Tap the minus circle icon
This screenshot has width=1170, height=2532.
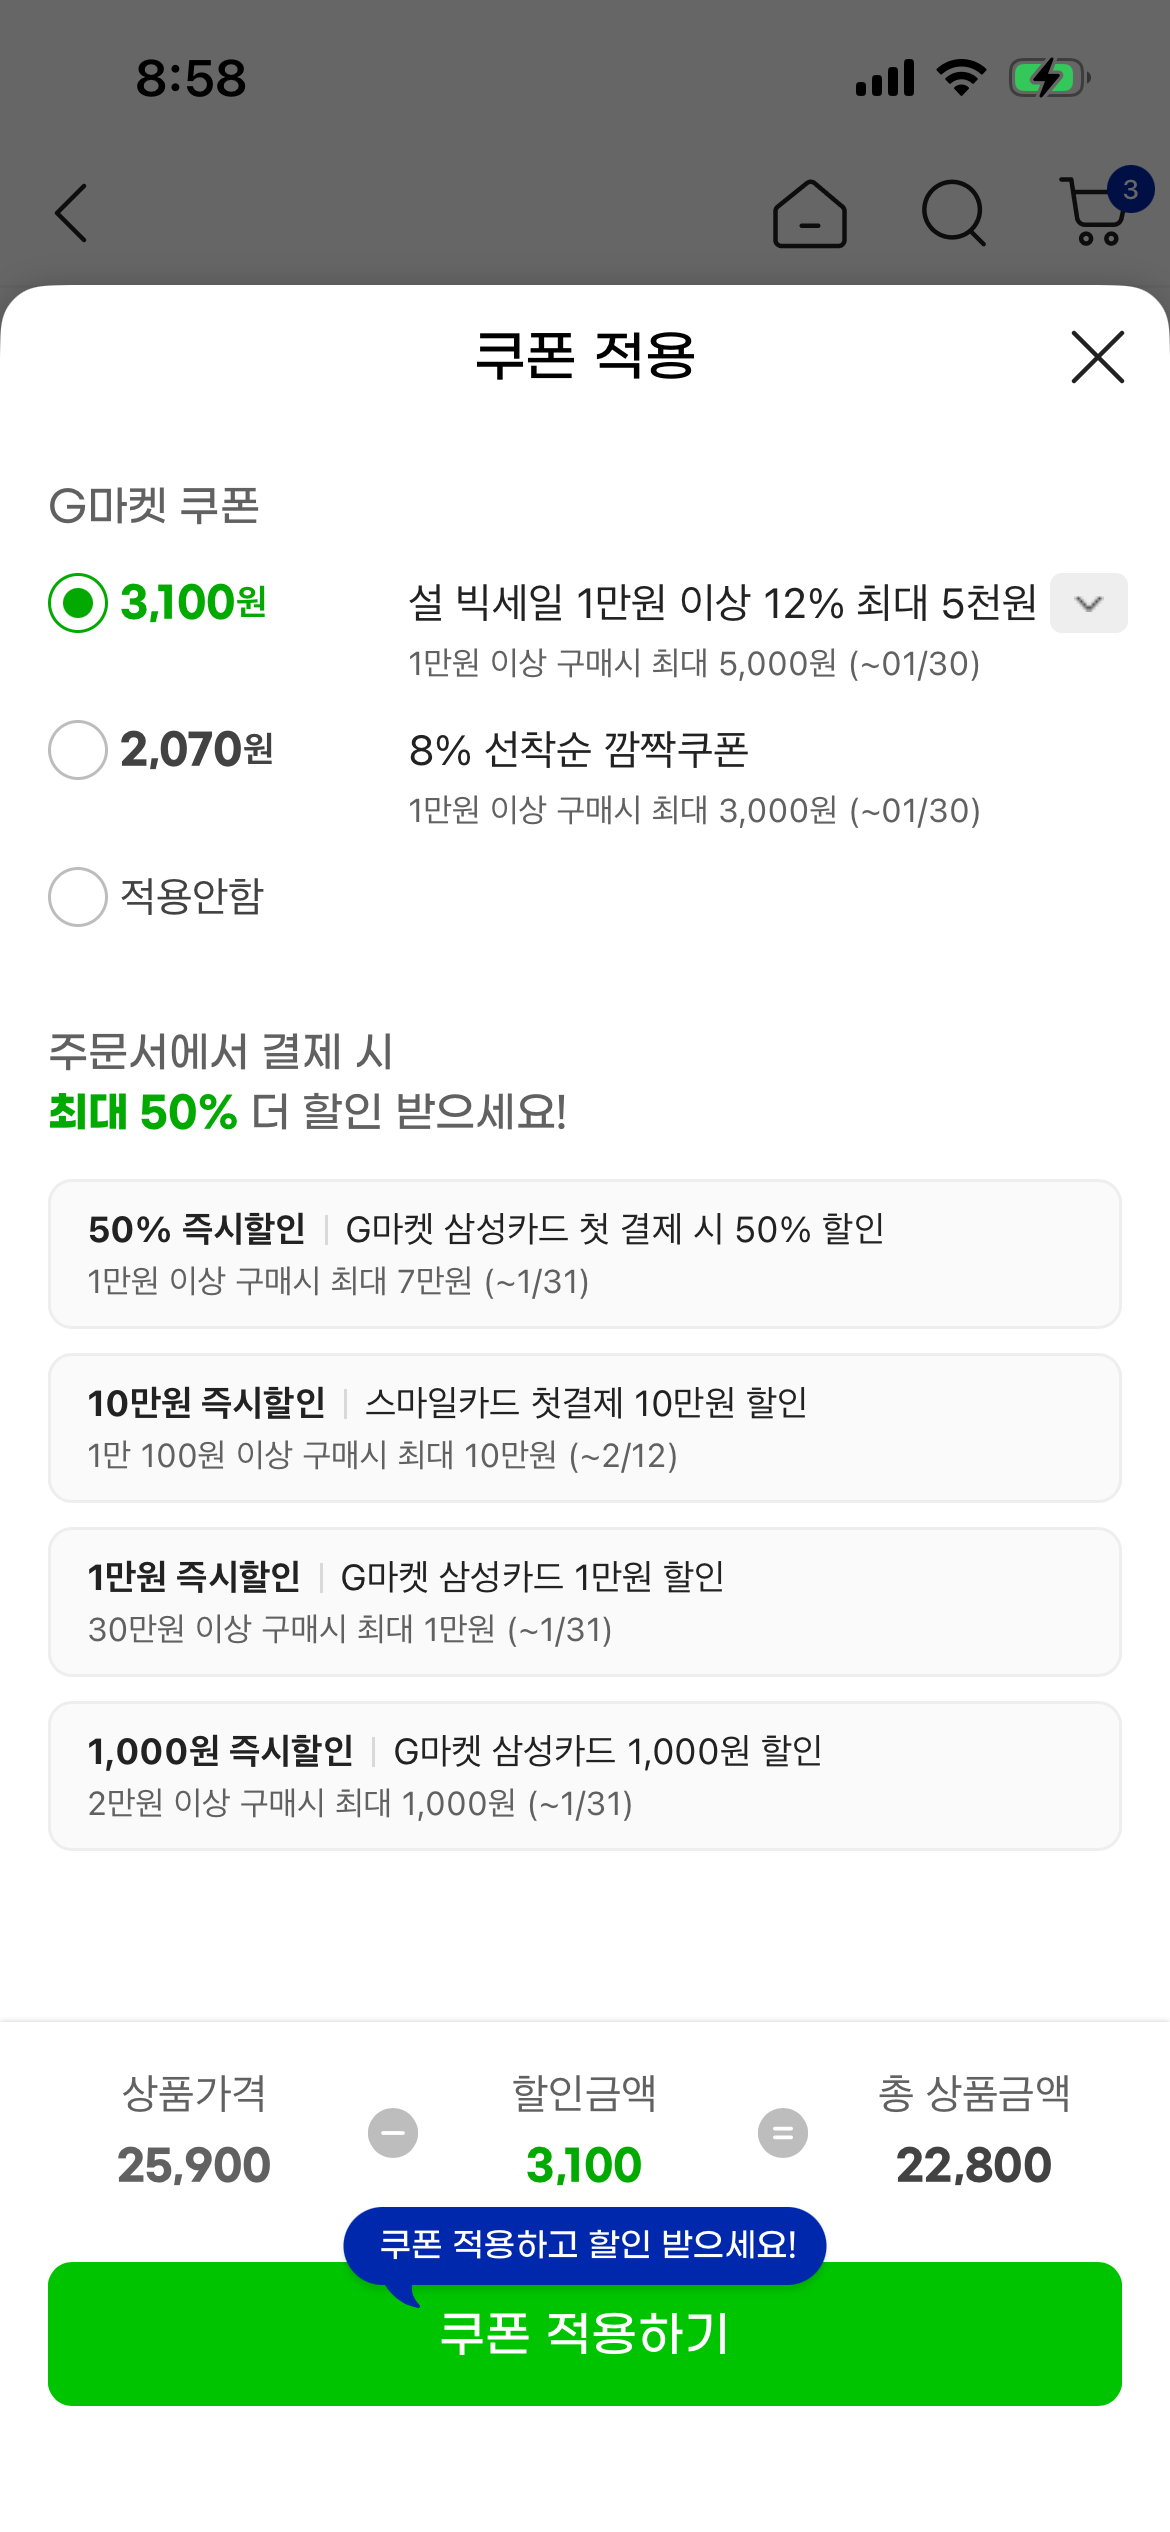(x=393, y=2133)
